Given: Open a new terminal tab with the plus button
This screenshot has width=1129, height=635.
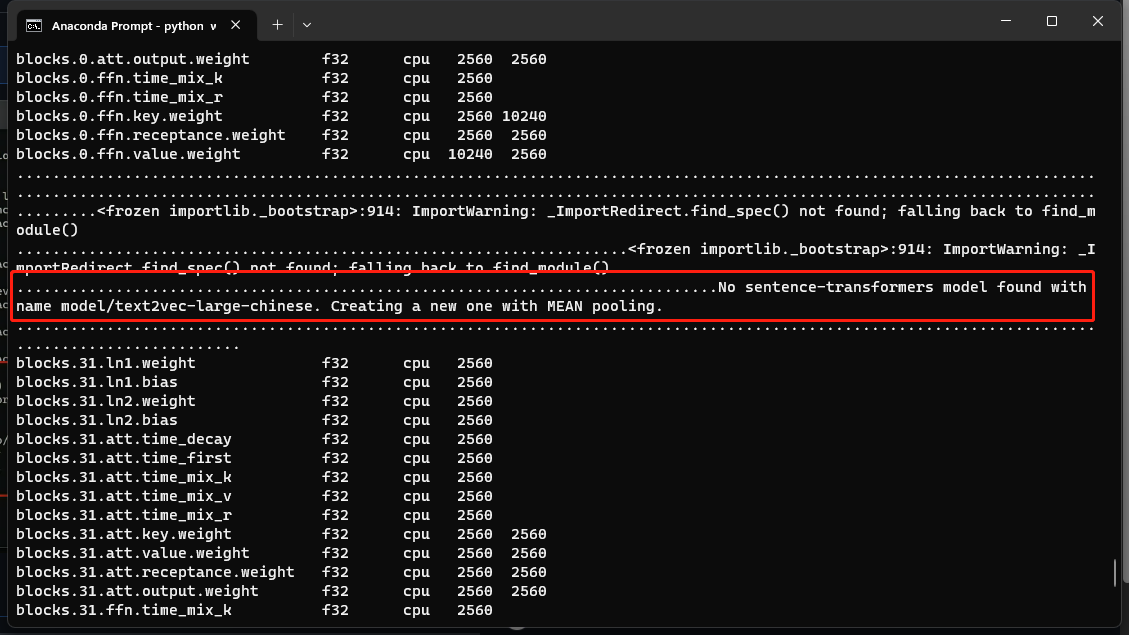Looking at the screenshot, I should [x=277, y=24].
